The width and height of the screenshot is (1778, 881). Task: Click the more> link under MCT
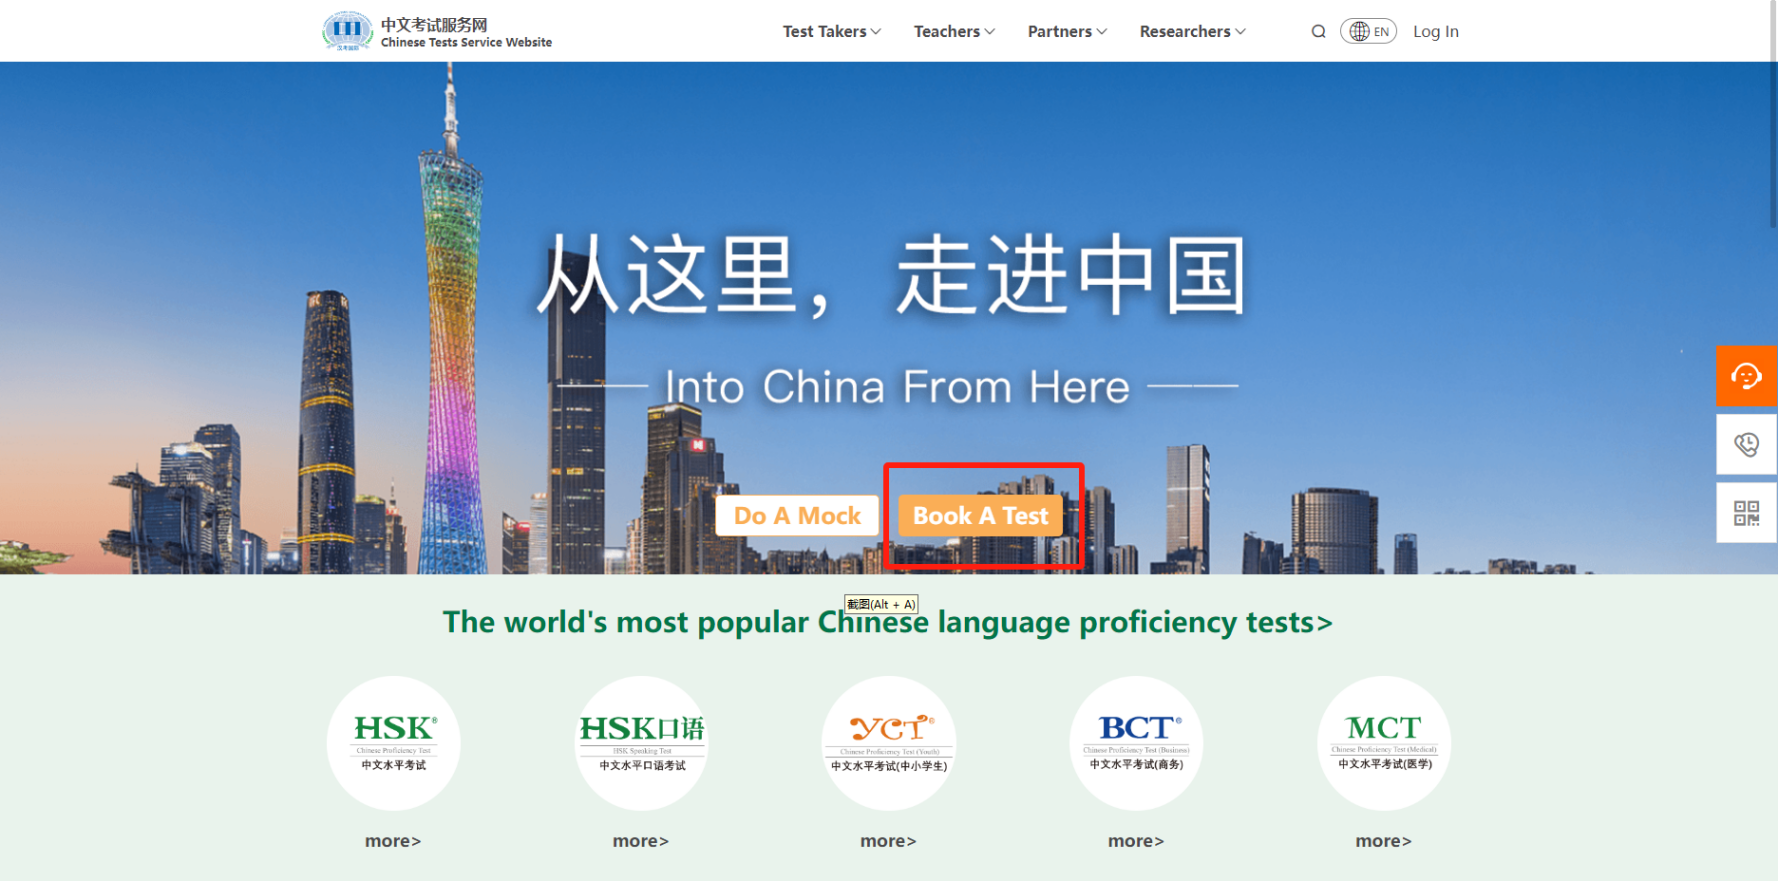pos(1383,841)
